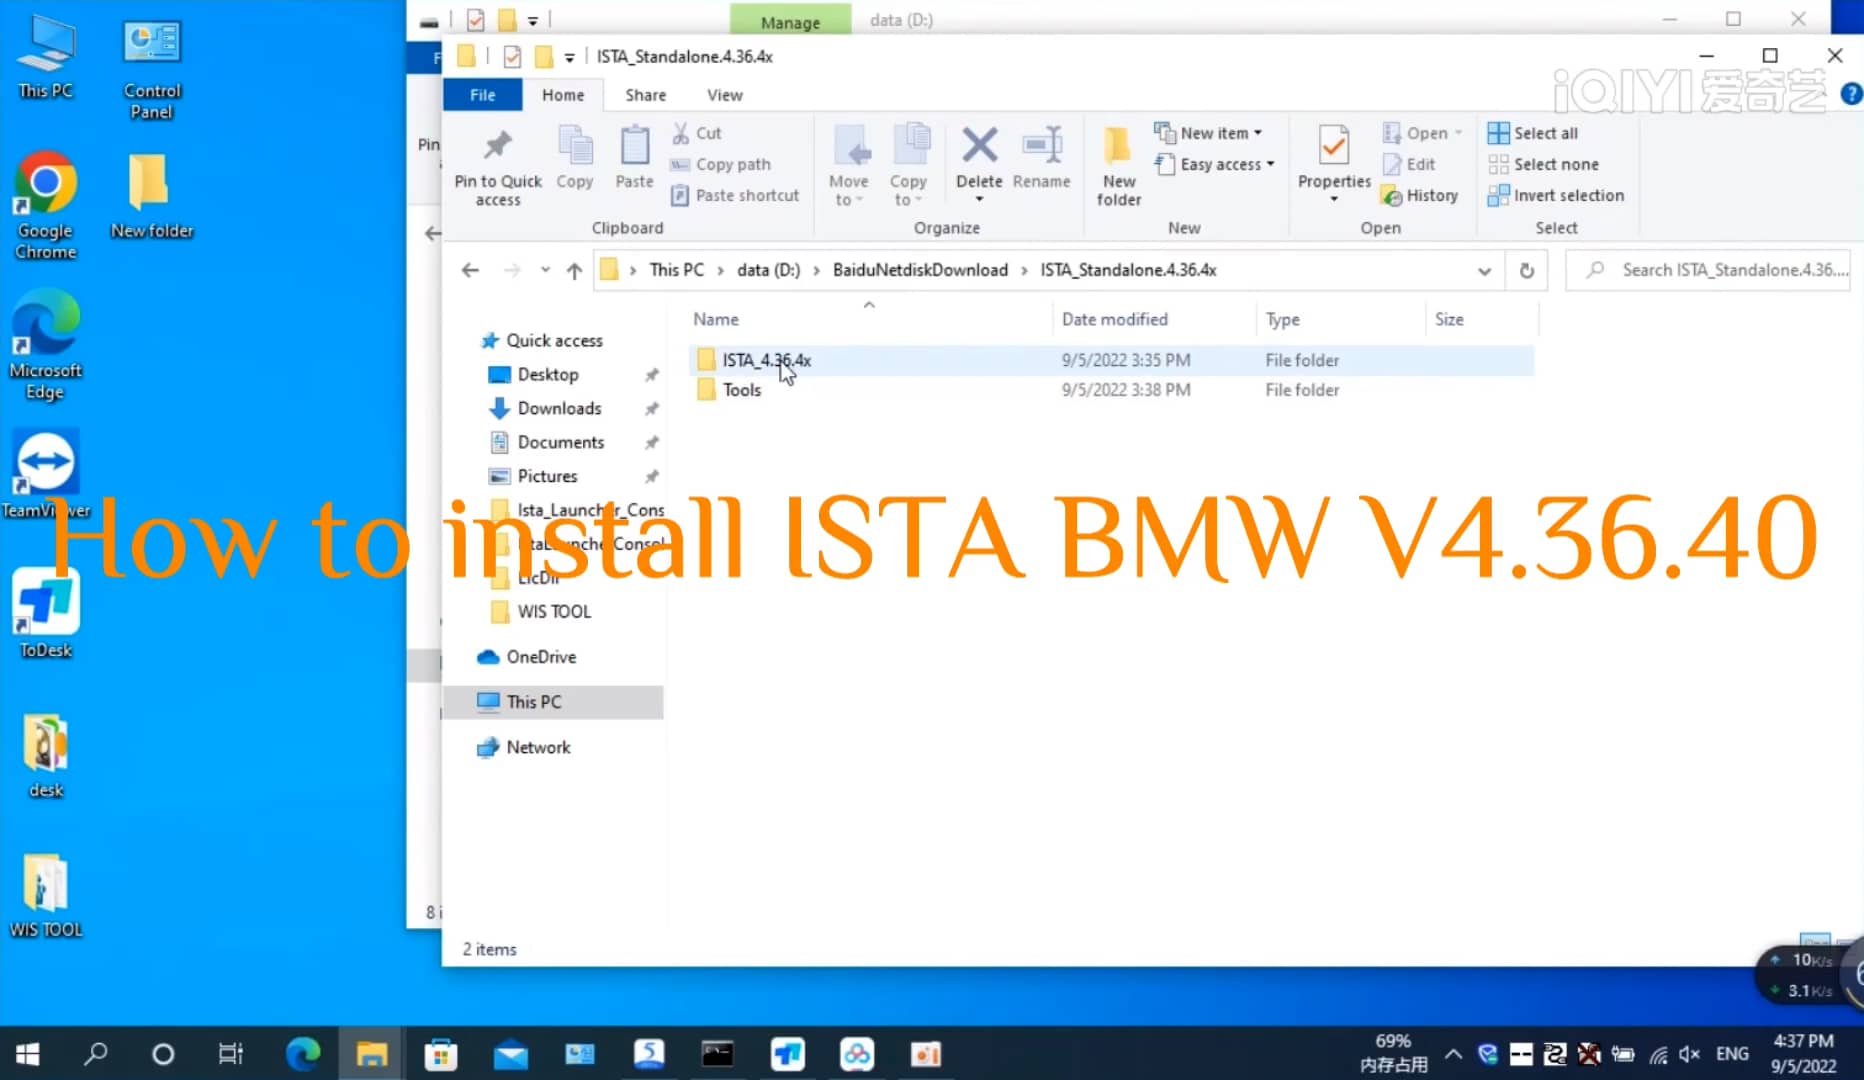Click the History icon in the Open group
This screenshot has width=1864, height=1080.
[x=1420, y=195]
